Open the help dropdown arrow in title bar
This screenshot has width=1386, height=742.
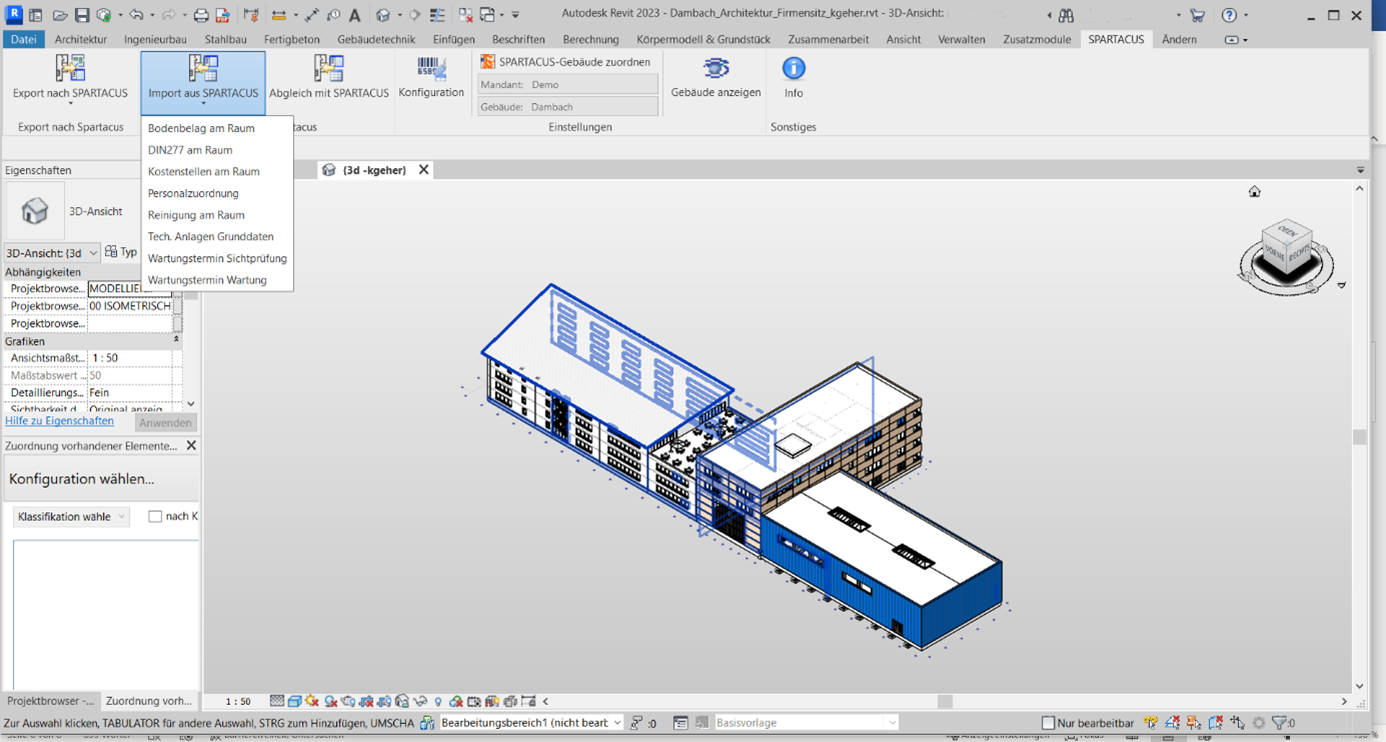tap(1246, 15)
